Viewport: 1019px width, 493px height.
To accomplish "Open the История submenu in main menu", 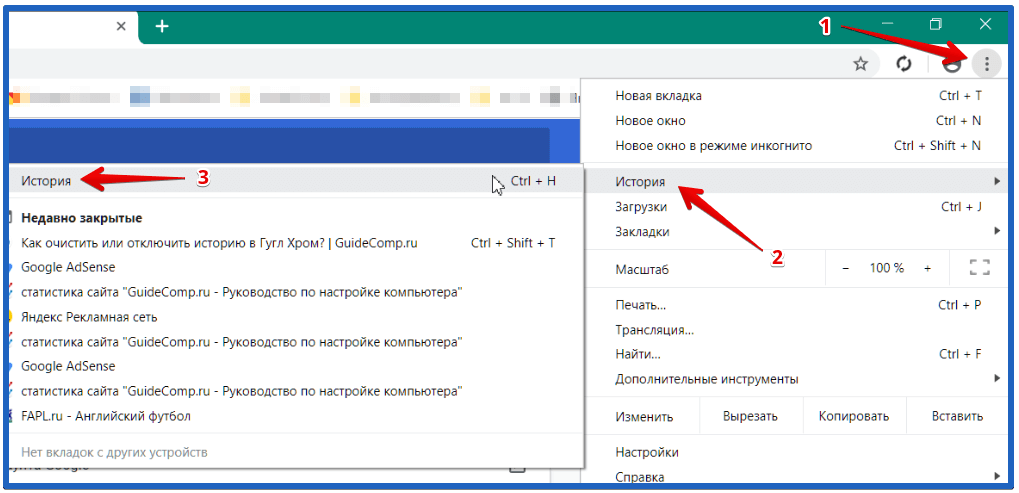I will coord(794,182).
